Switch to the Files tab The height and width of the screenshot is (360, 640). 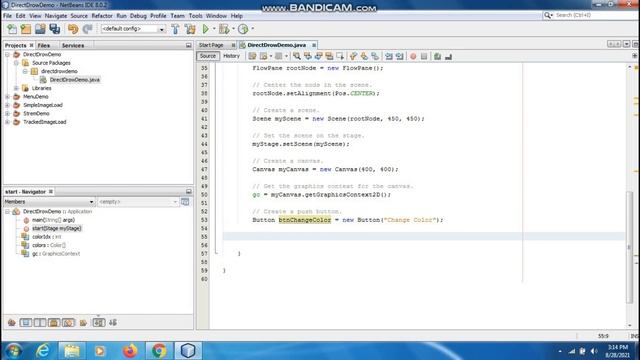pos(44,45)
